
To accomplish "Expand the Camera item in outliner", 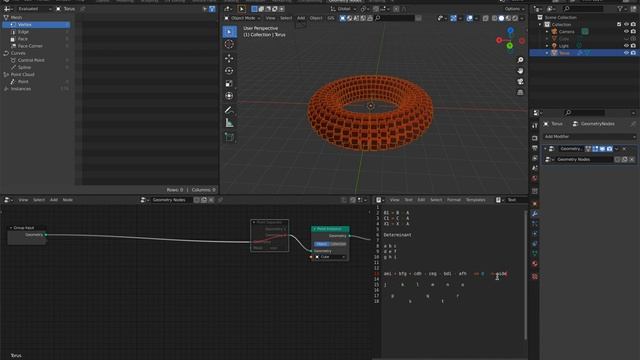I will pyautogui.click(x=547, y=32).
